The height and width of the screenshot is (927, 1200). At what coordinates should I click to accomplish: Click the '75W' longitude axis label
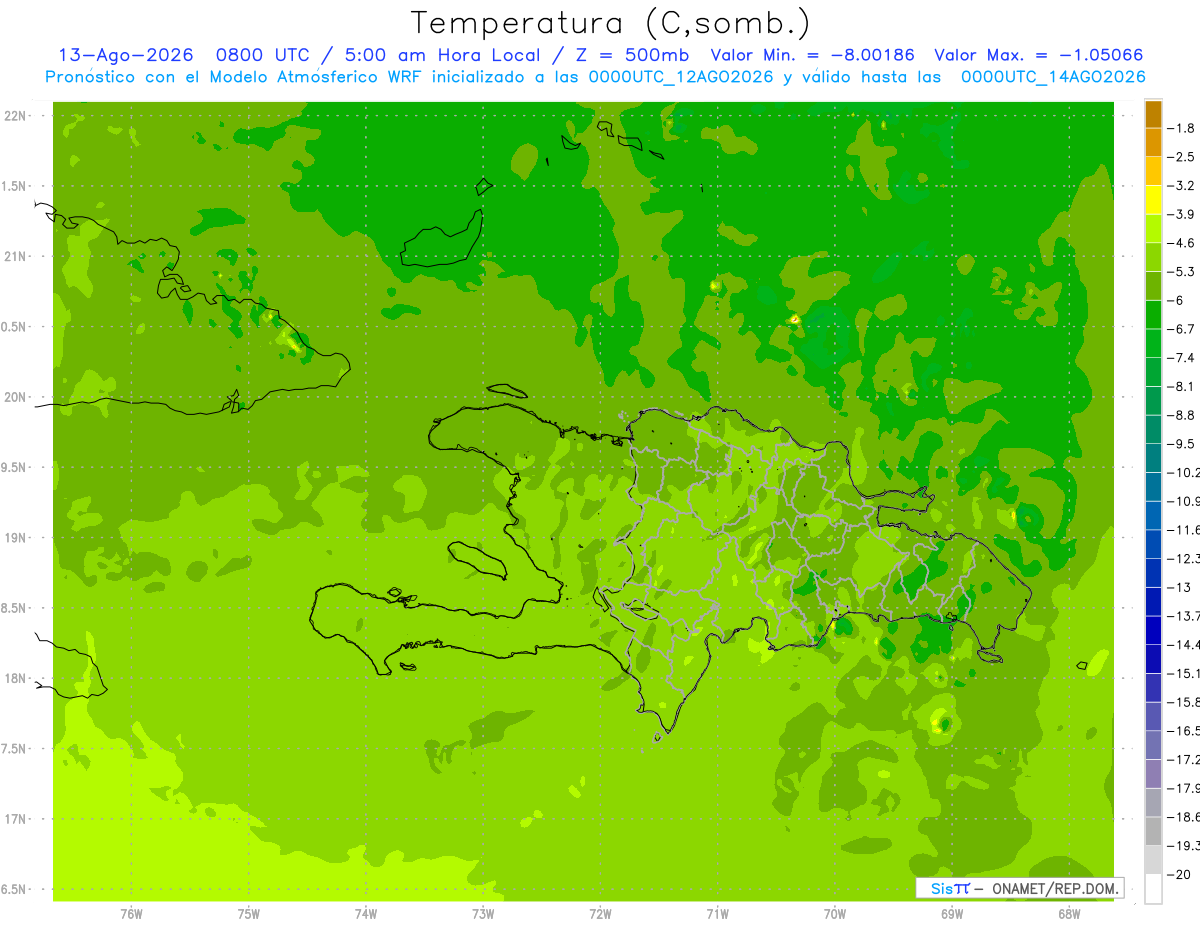pyautogui.click(x=249, y=914)
